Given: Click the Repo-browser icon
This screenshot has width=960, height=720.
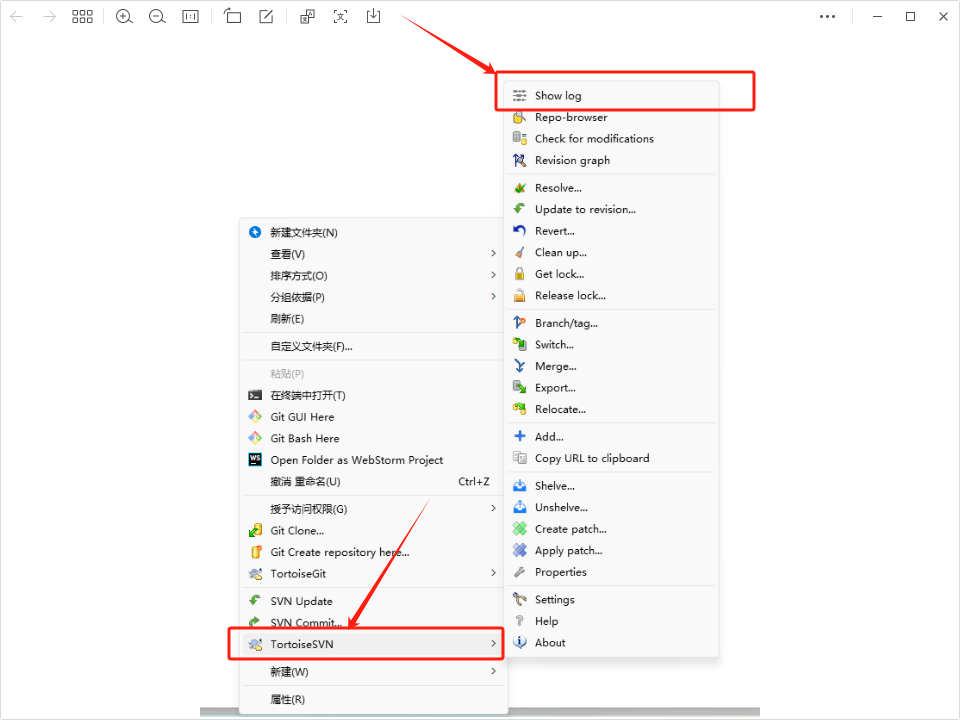Looking at the screenshot, I should click(x=519, y=117).
